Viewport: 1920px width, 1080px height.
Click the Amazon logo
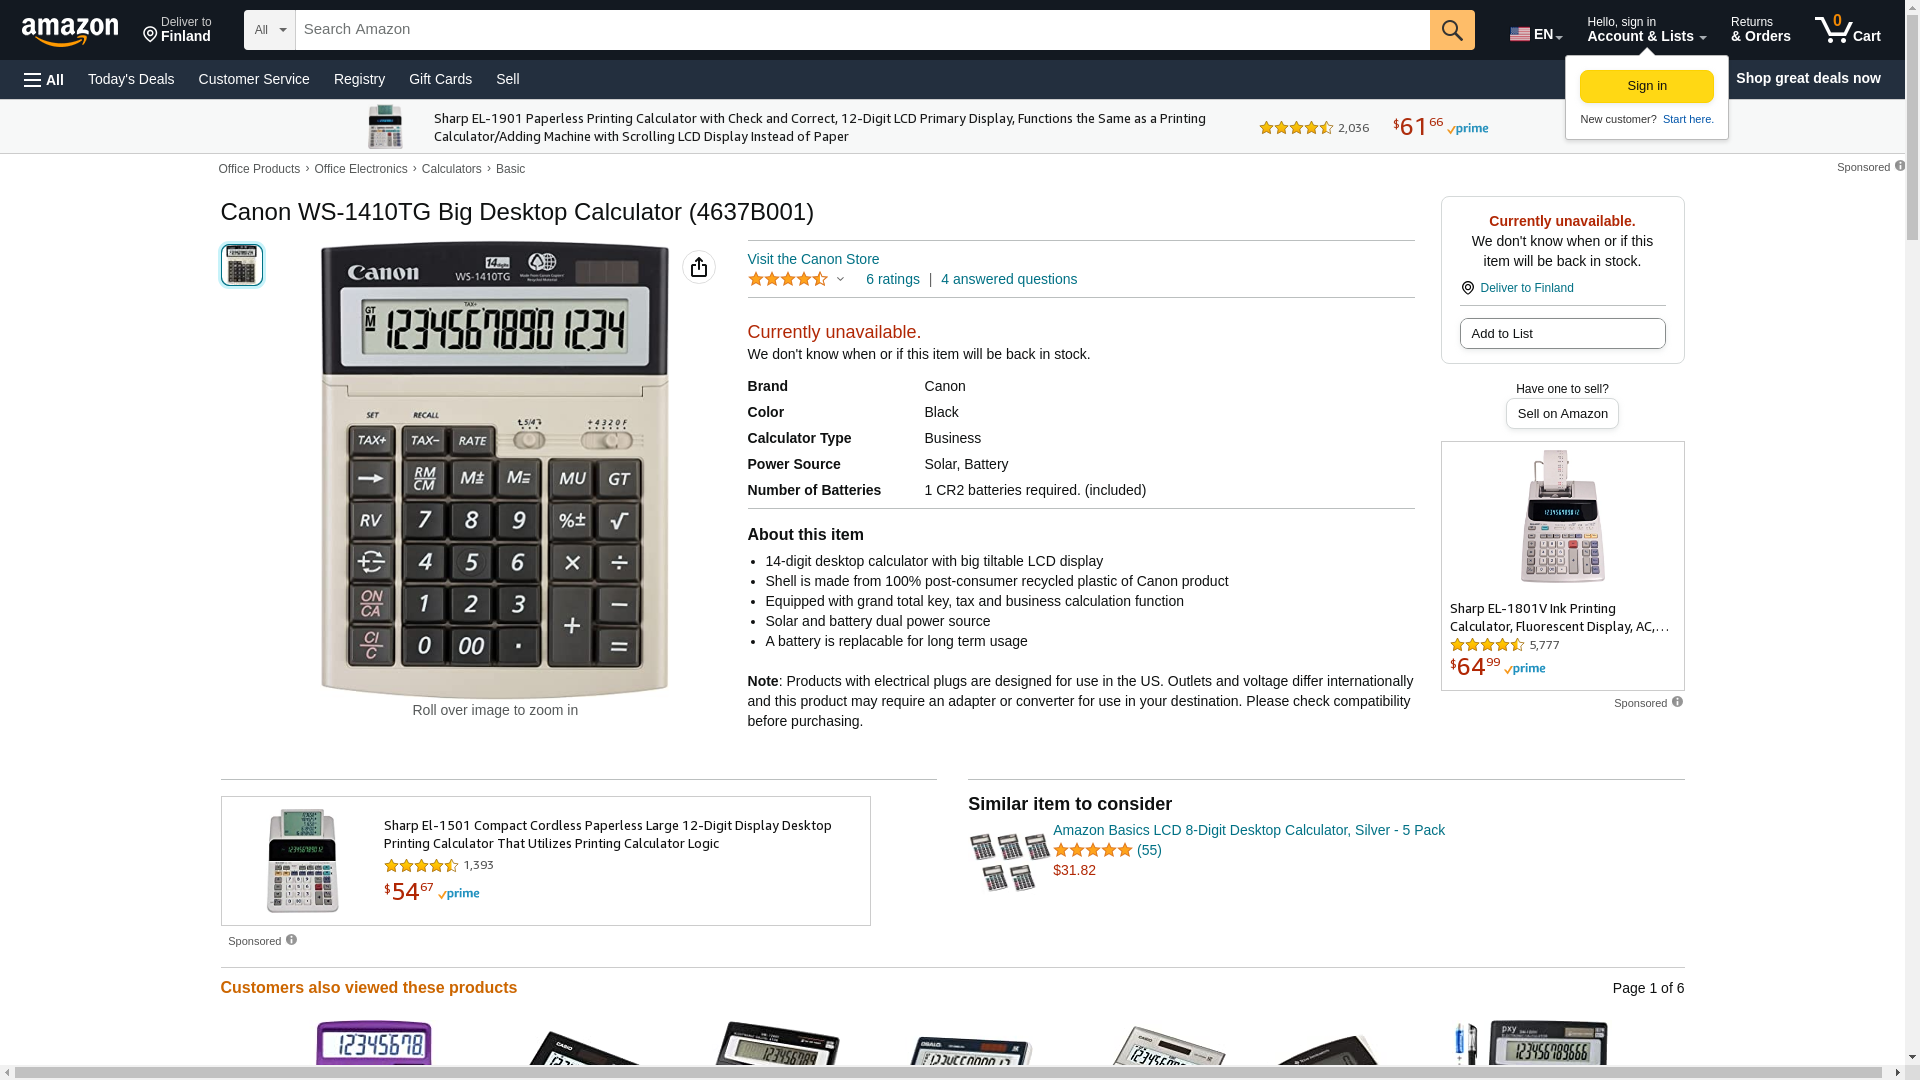[x=70, y=31]
